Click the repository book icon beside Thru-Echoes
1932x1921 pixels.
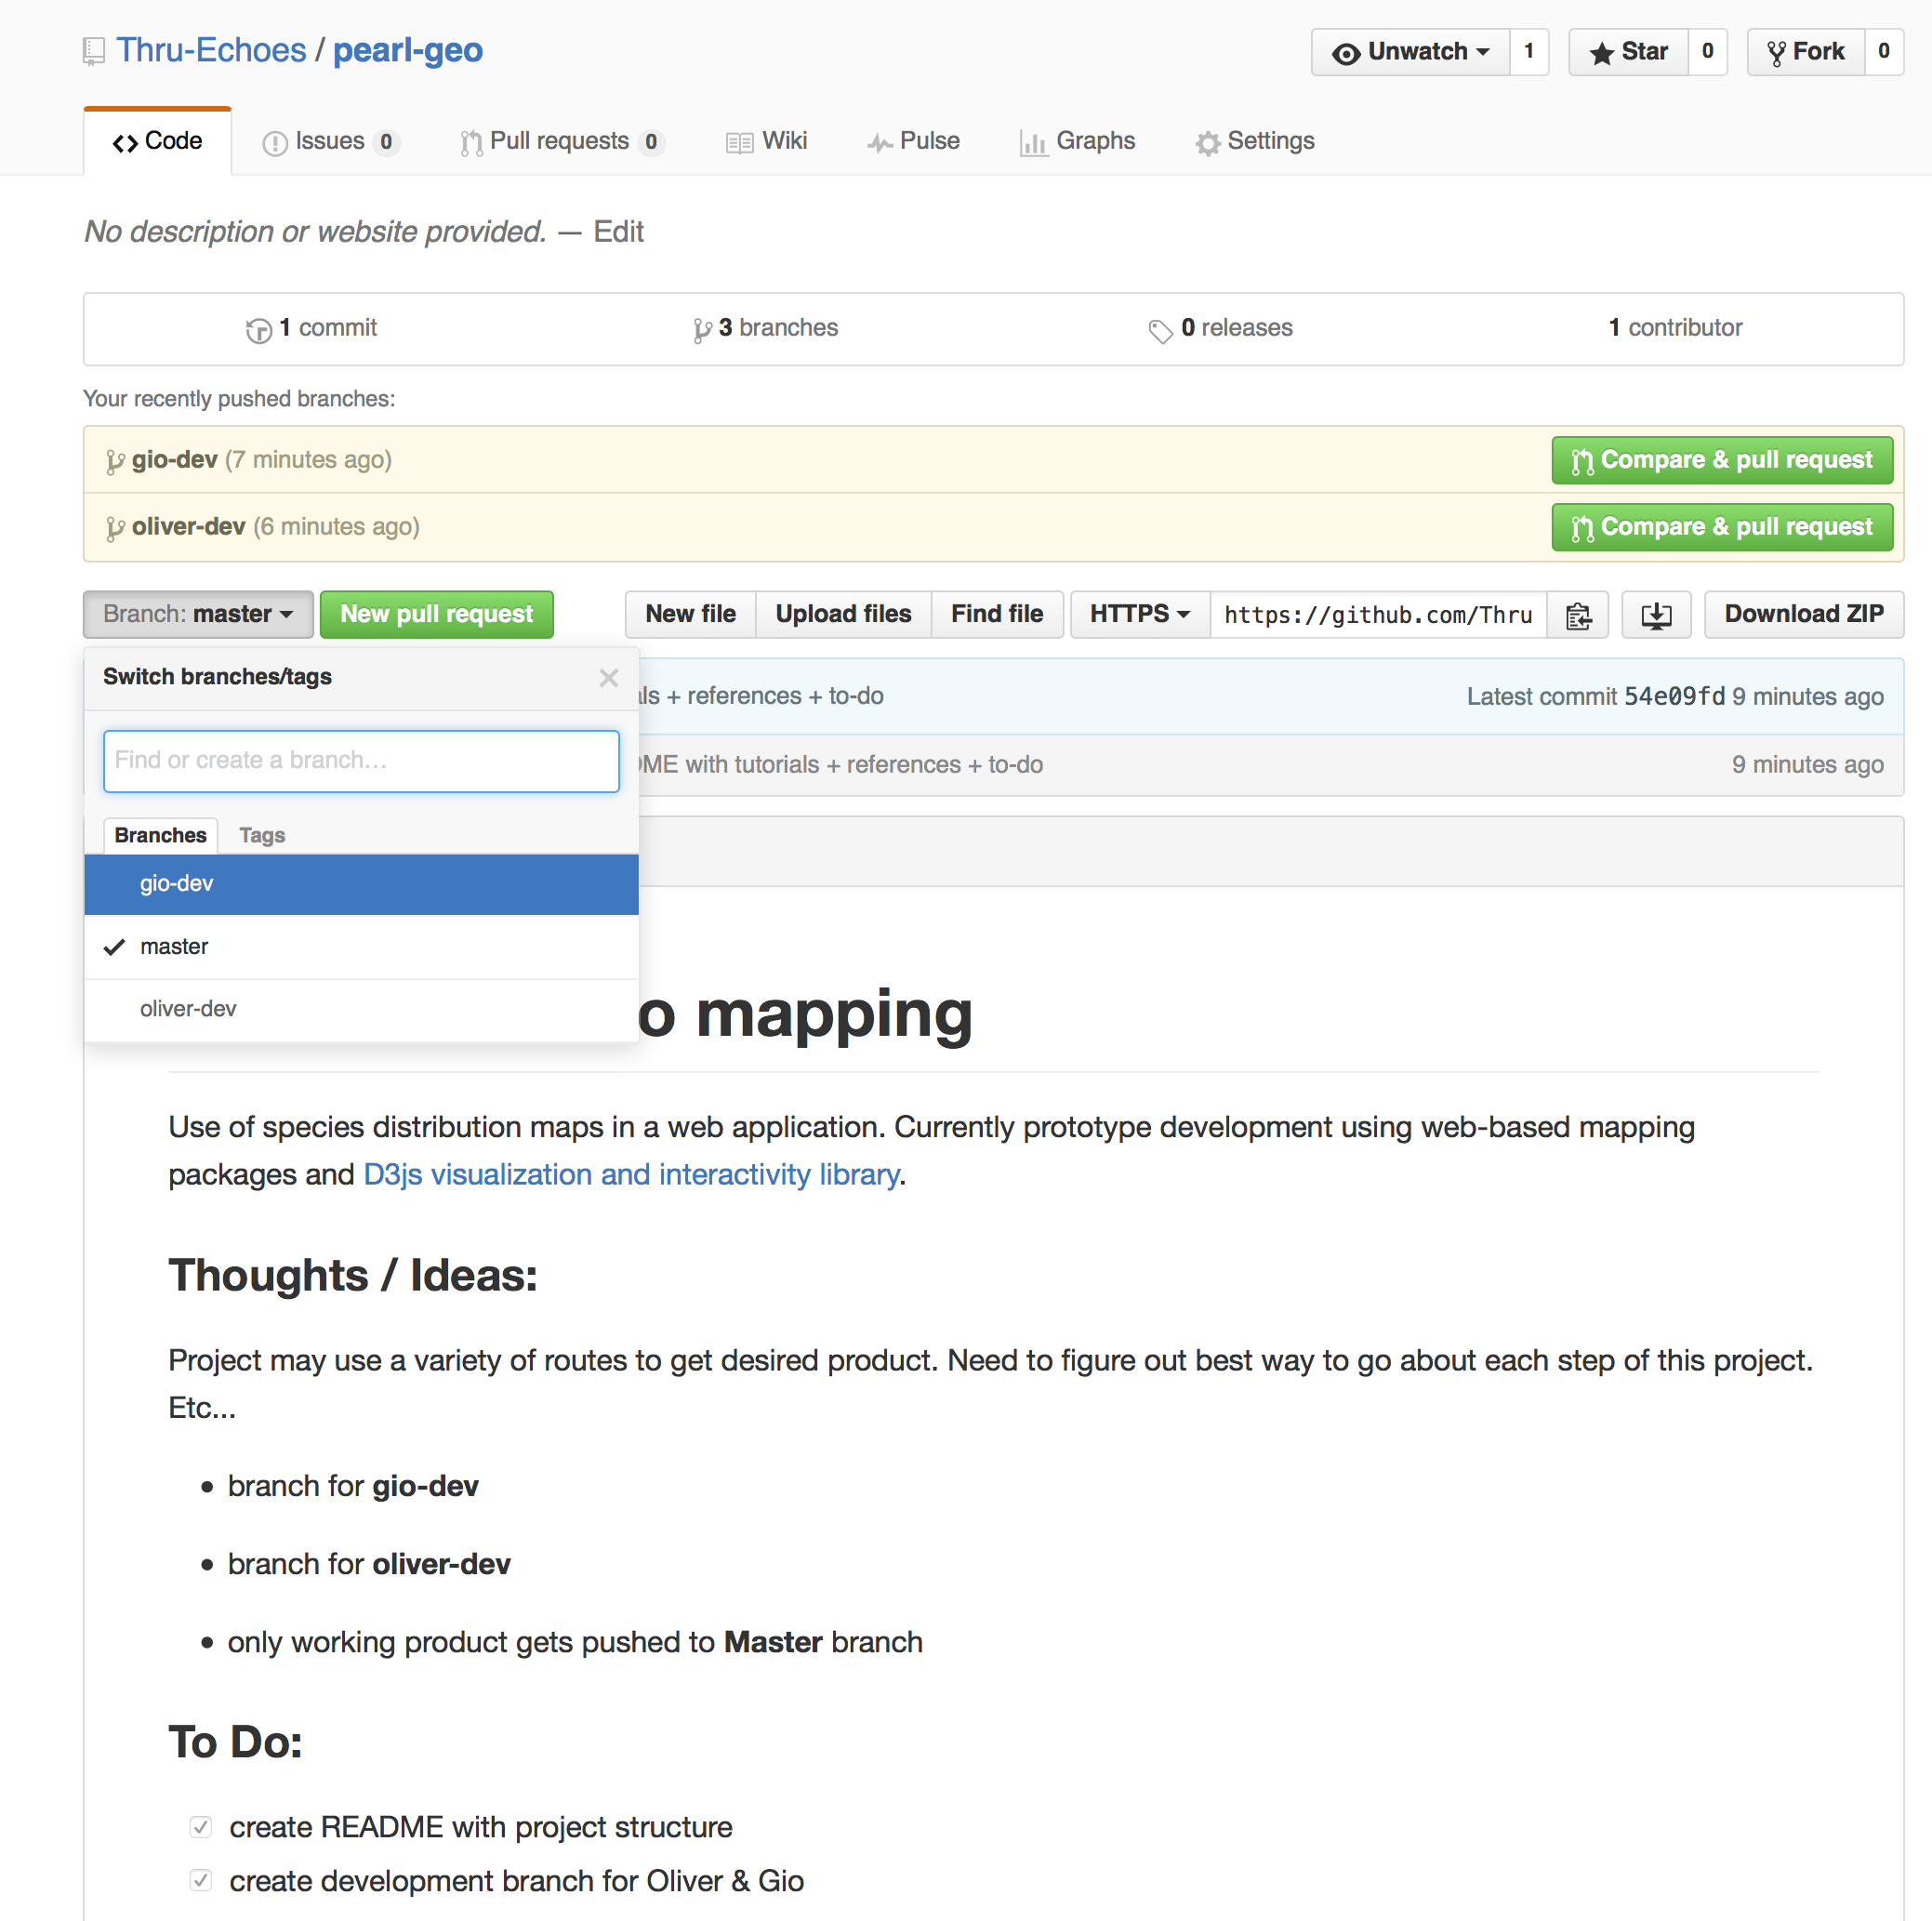click(x=94, y=51)
